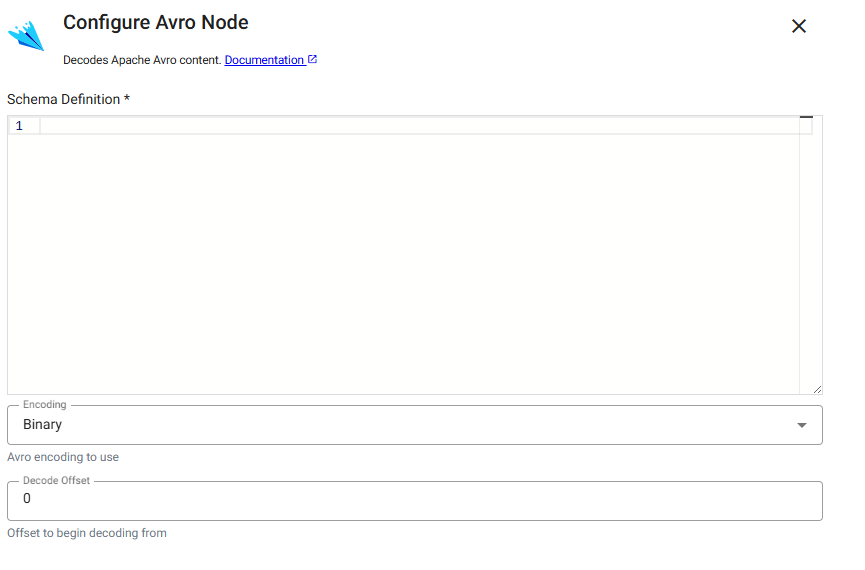Open the Encoding dropdown showing Binary
Screen dimensions: 865x570
pos(400,425)
